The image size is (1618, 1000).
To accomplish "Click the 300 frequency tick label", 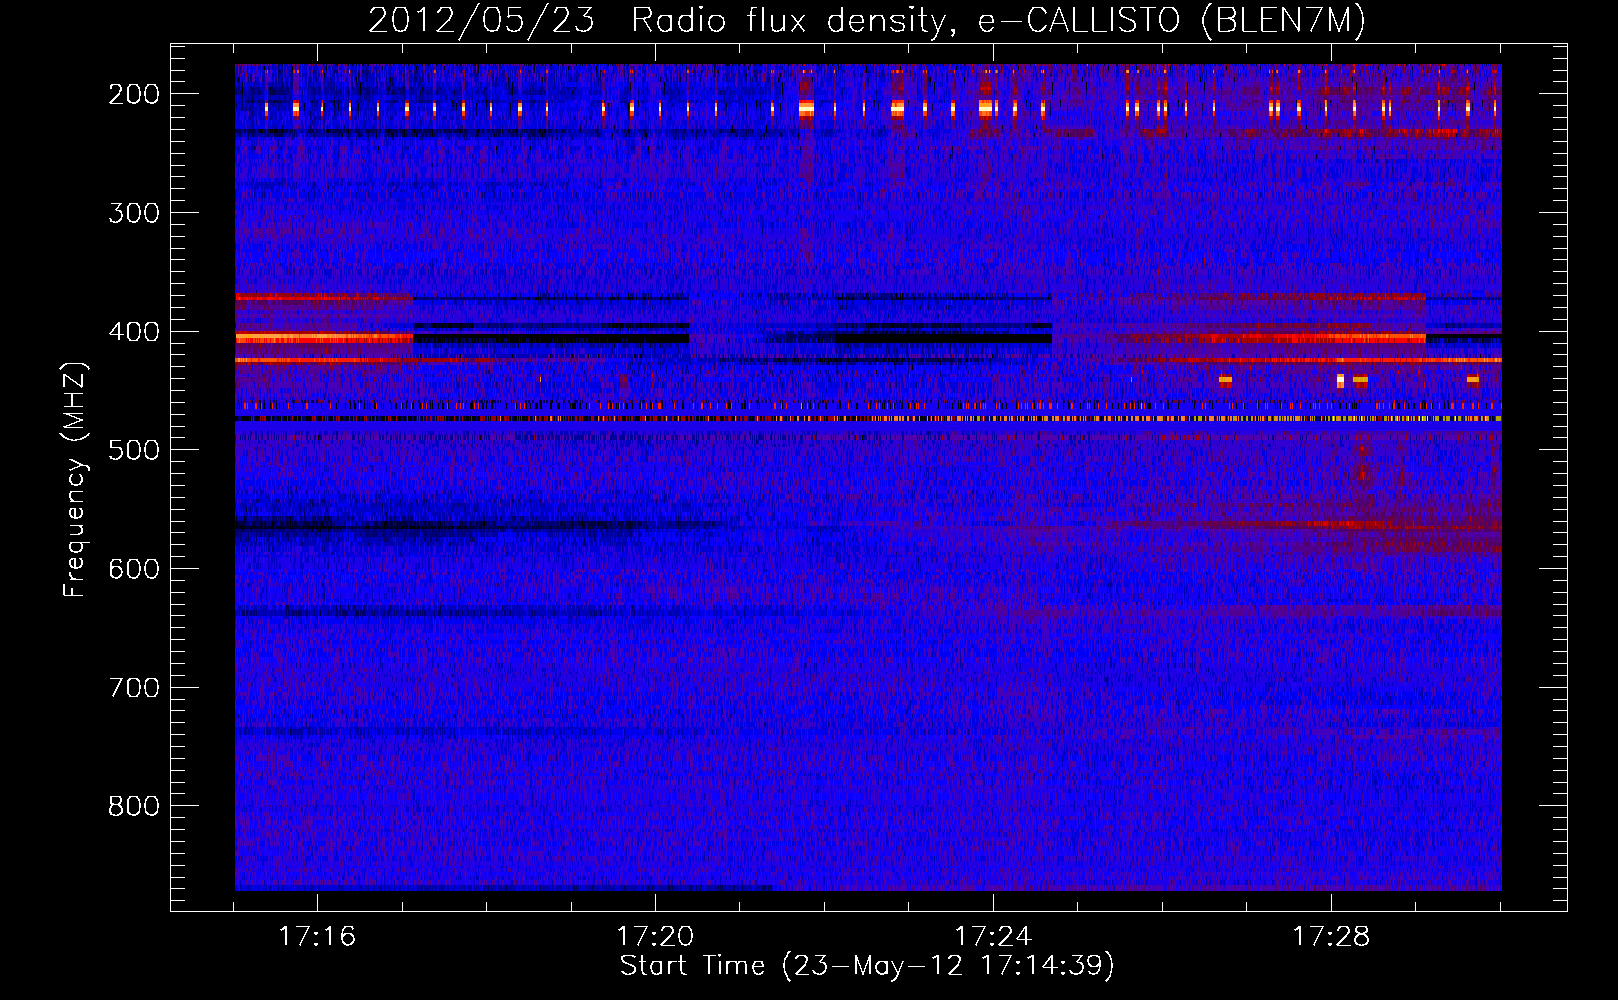I will 134,213.
